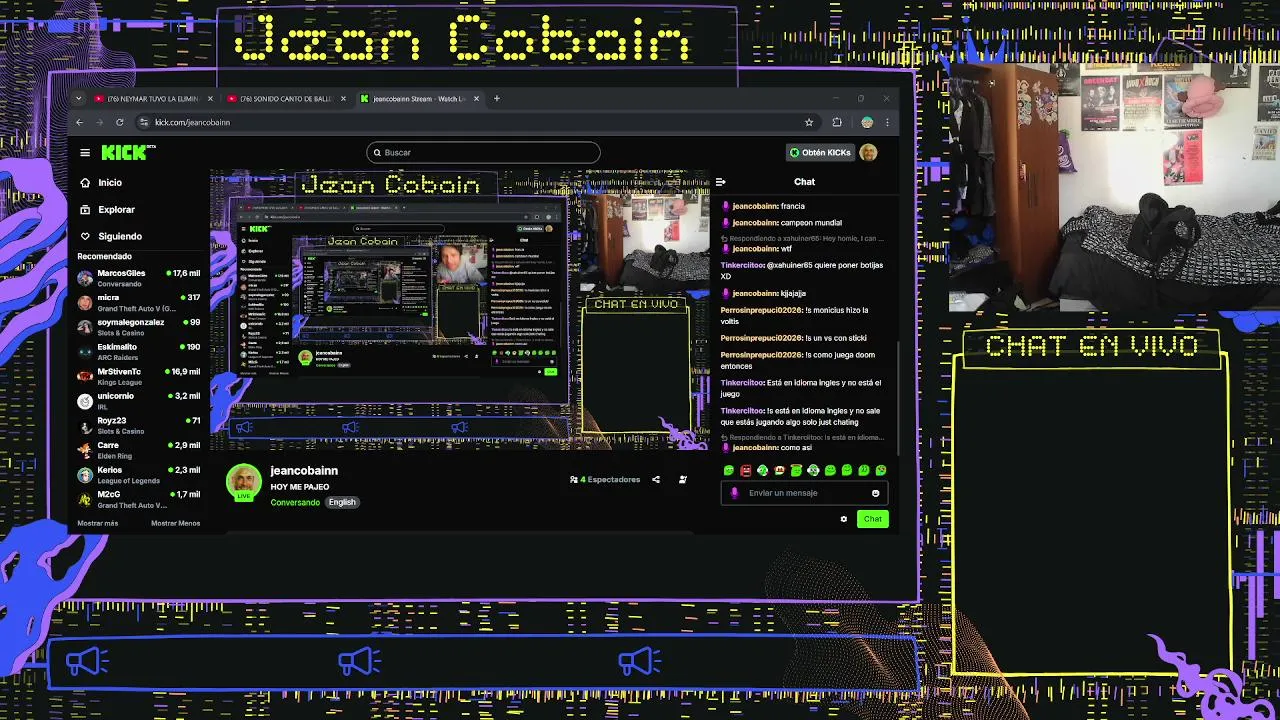
Task: Click the purple microphone badge in chat input
Action: [734, 493]
